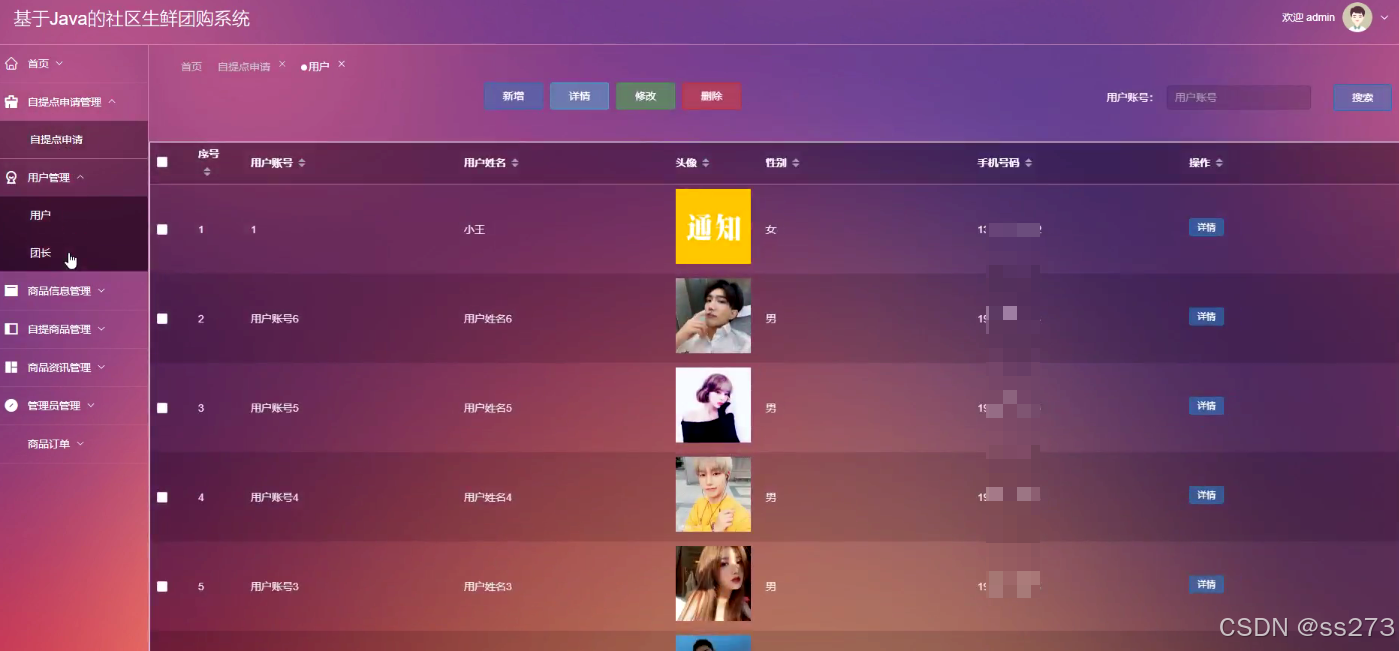Open 详情 for 用户账号6 row
Screen dimensions: 1399x651
click(x=1206, y=317)
